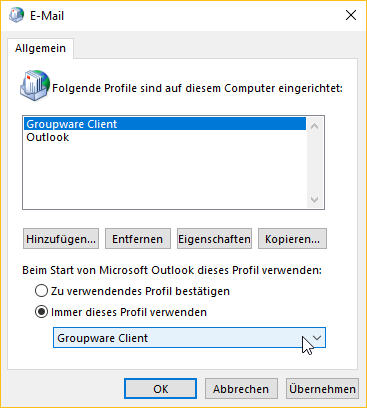This screenshot has height=408, width=367.
Task: Close the E-Mail dialog with the X
Action: coord(351,15)
